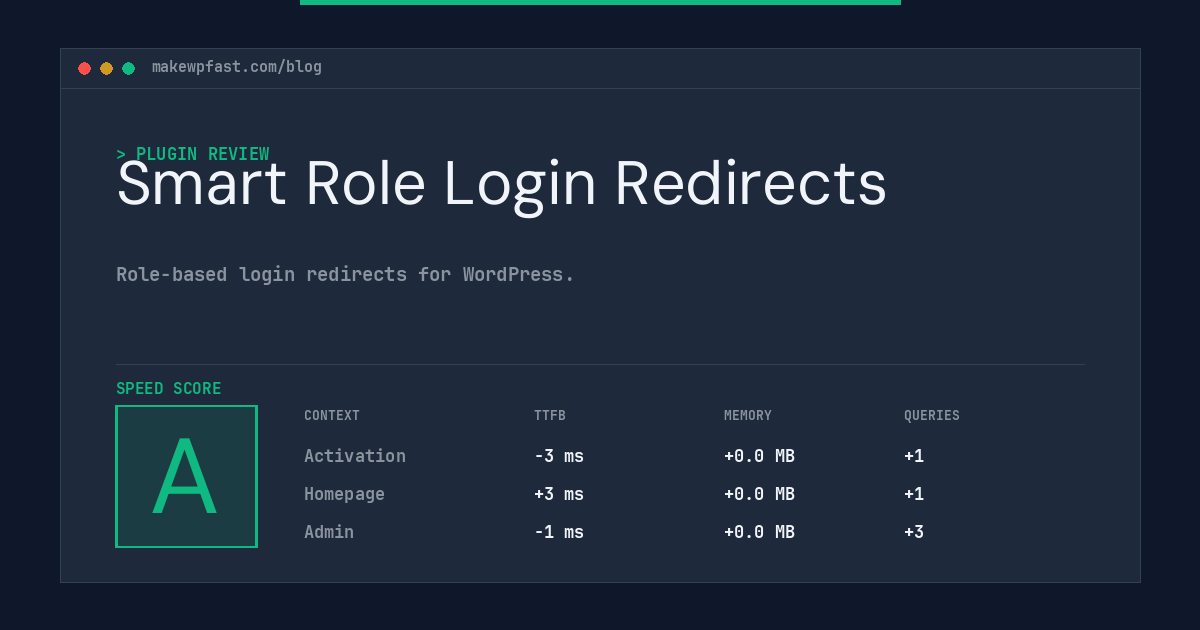
Task: Click the 'Role-based login redirects for WordPress.' subtitle
Action: (x=345, y=274)
